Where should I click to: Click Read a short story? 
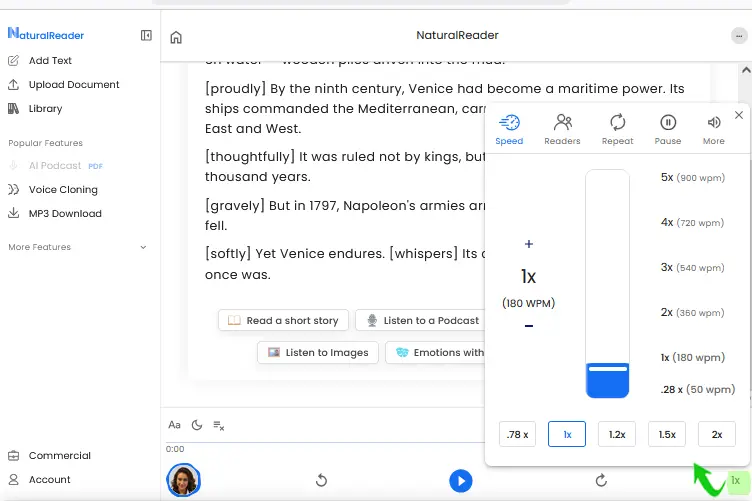tap(283, 320)
